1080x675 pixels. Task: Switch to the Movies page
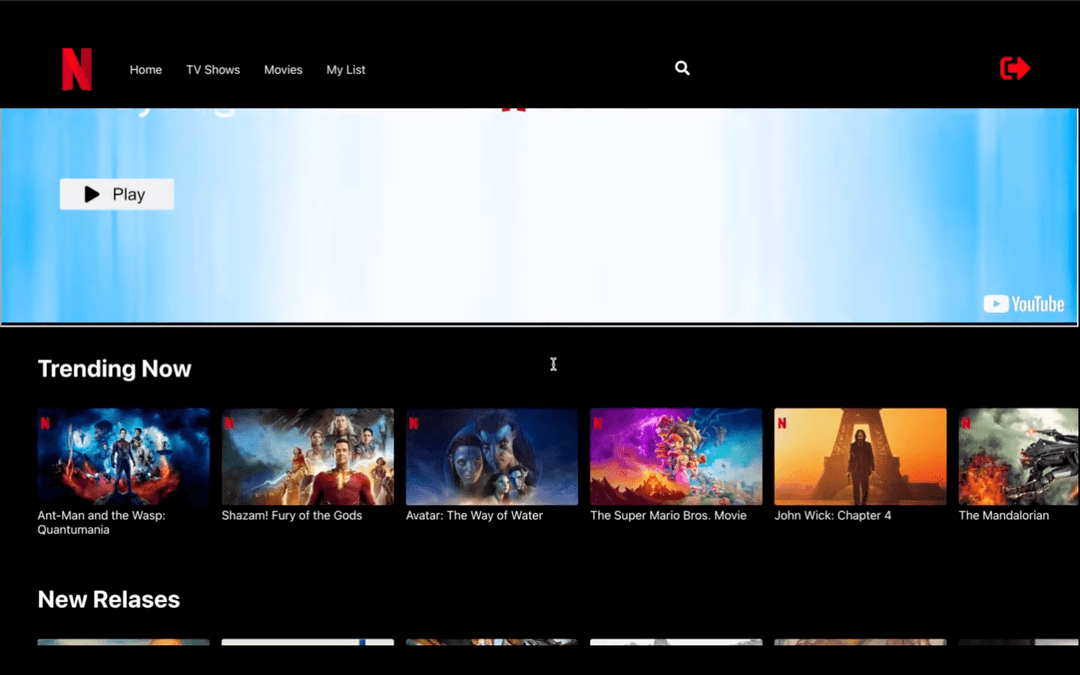(x=283, y=70)
